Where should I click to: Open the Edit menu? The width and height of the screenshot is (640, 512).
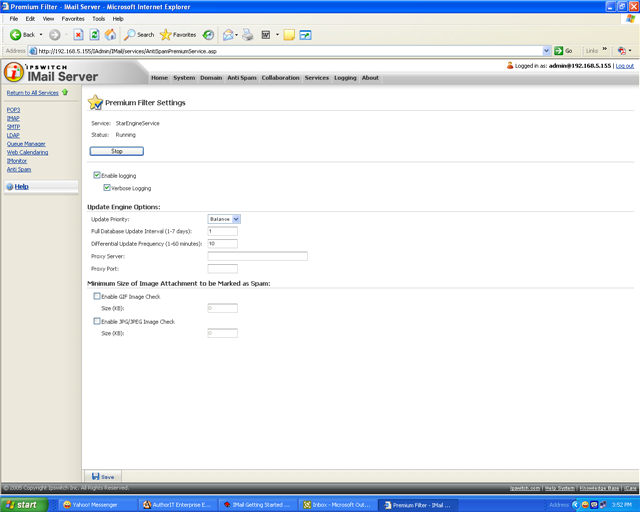point(30,19)
